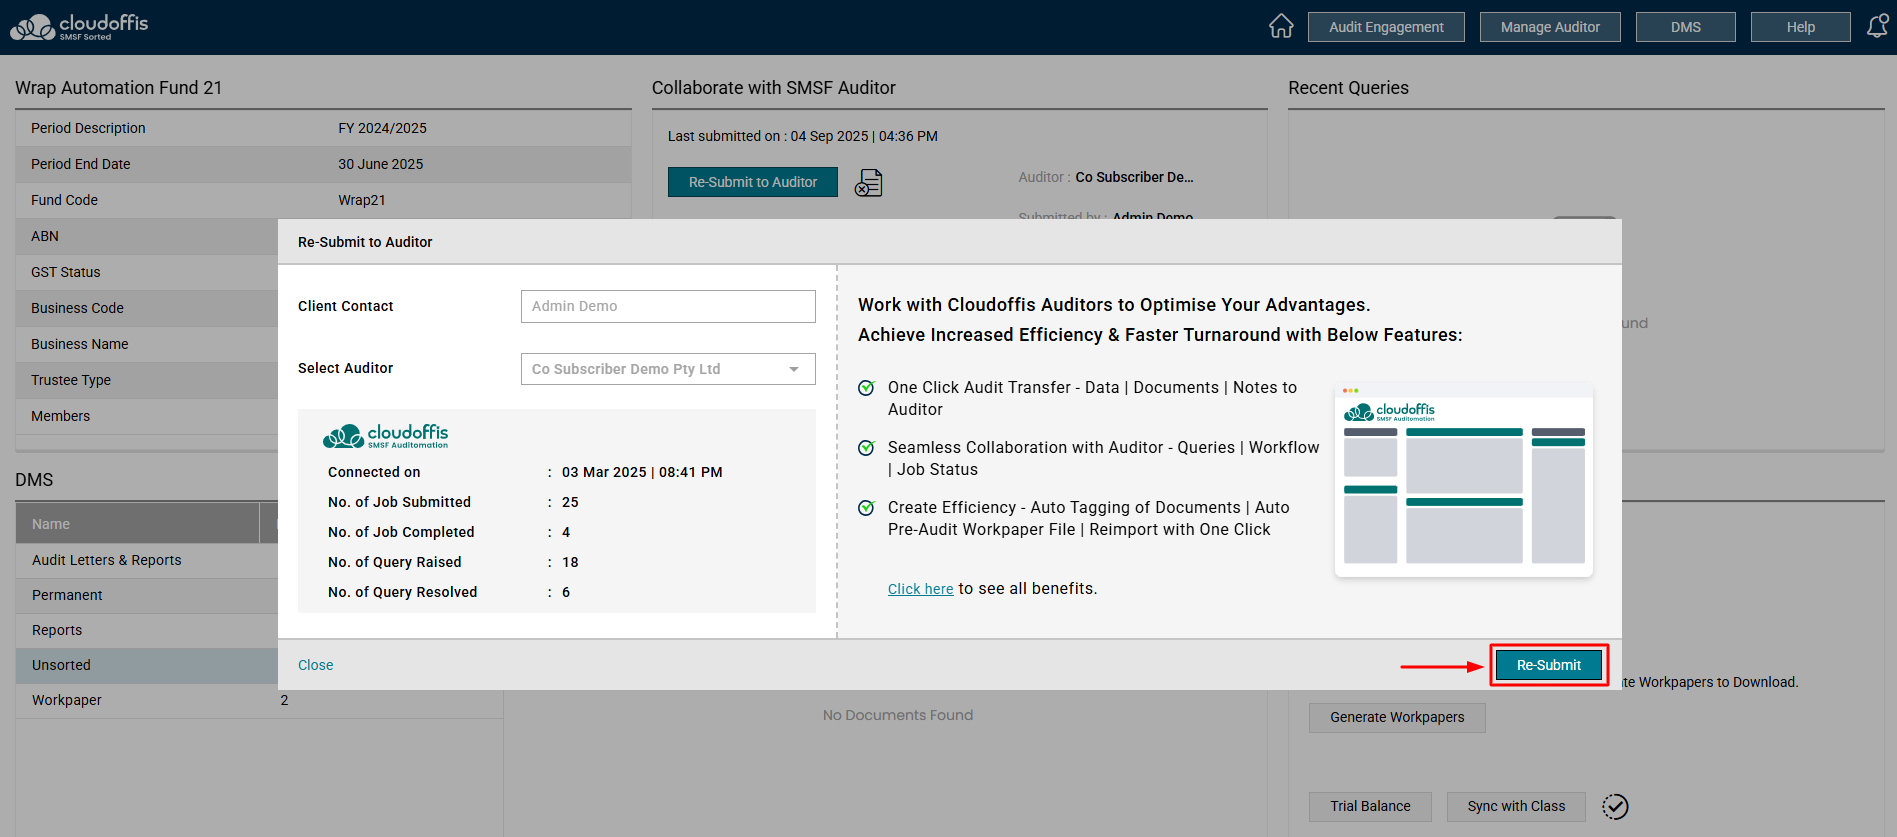Follow the 'Click here' benefits link
The image size is (1897, 837).
click(x=920, y=589)
